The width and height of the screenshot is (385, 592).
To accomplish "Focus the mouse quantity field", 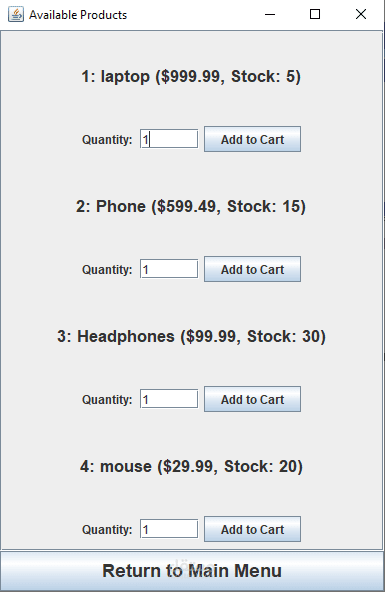I will coord(169,529).
